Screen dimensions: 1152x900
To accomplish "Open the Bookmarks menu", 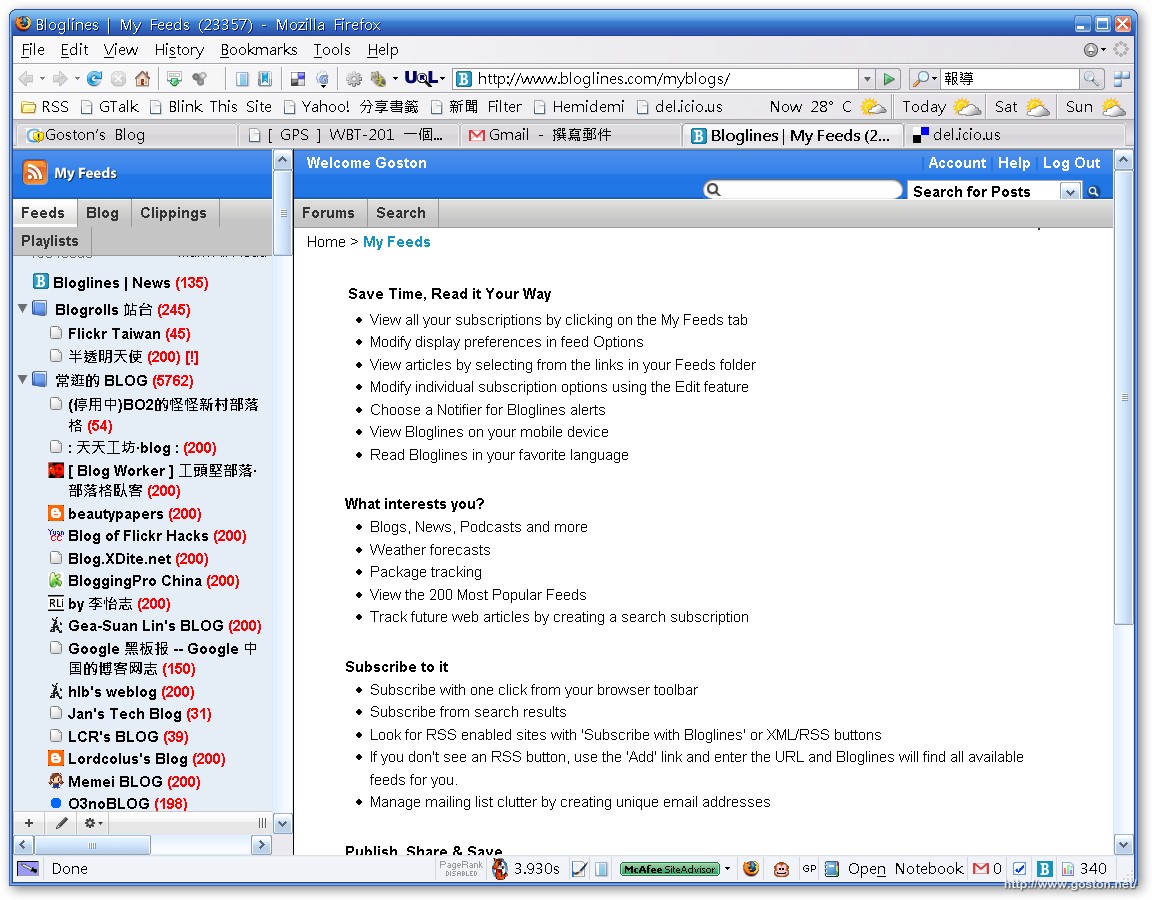I will coord(259,49).
